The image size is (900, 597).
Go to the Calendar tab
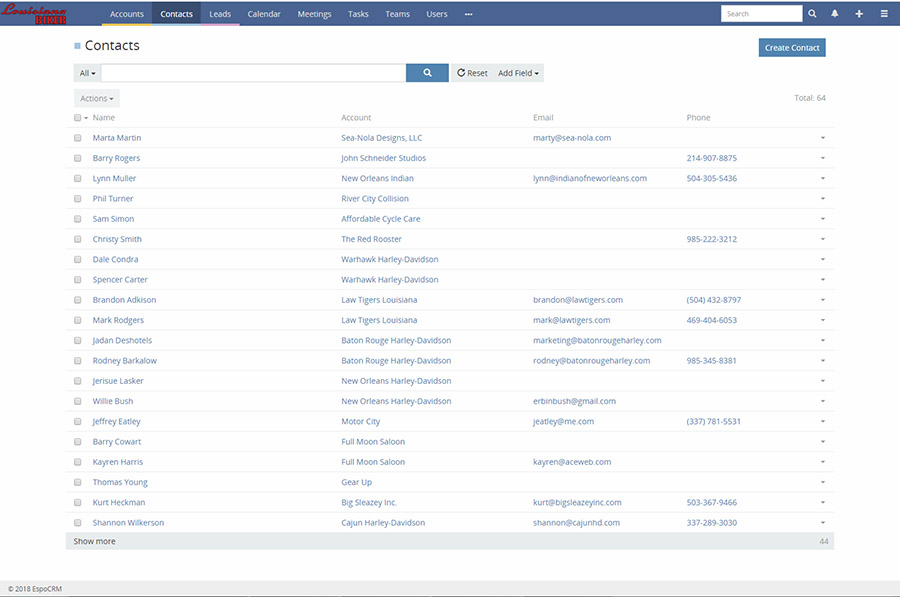(264, 14)
